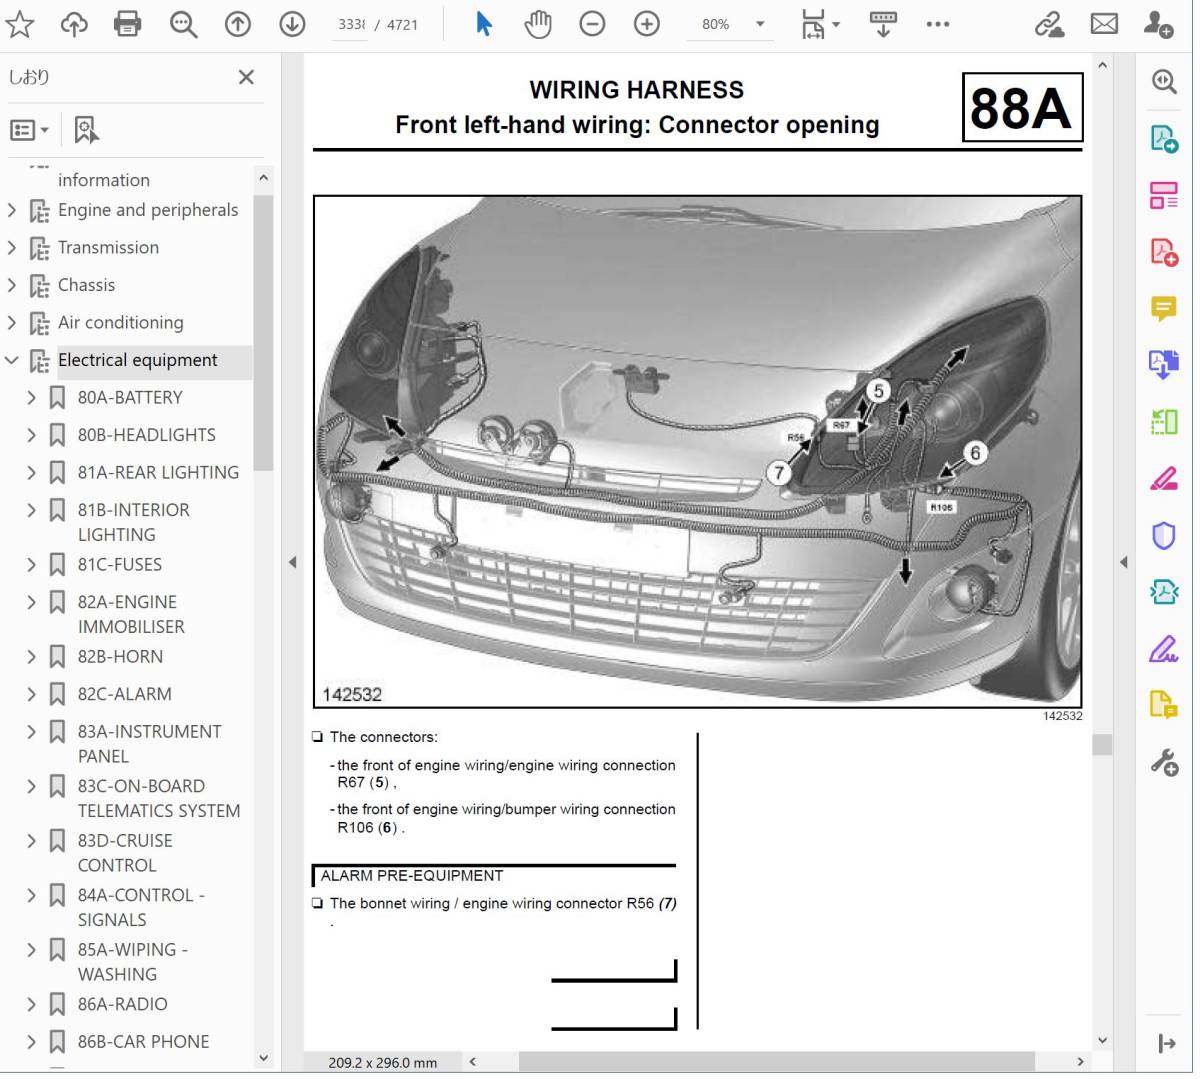Screen dimensions: 1200x1079
Task: Expand the Engine and peripherals bookmark
Action: 12,210
